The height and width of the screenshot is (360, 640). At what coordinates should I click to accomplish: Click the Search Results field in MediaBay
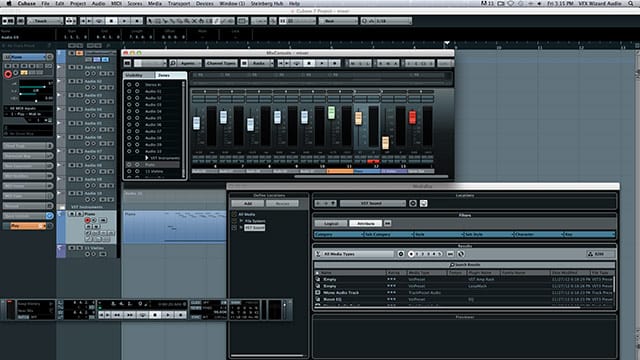point(464,265)
